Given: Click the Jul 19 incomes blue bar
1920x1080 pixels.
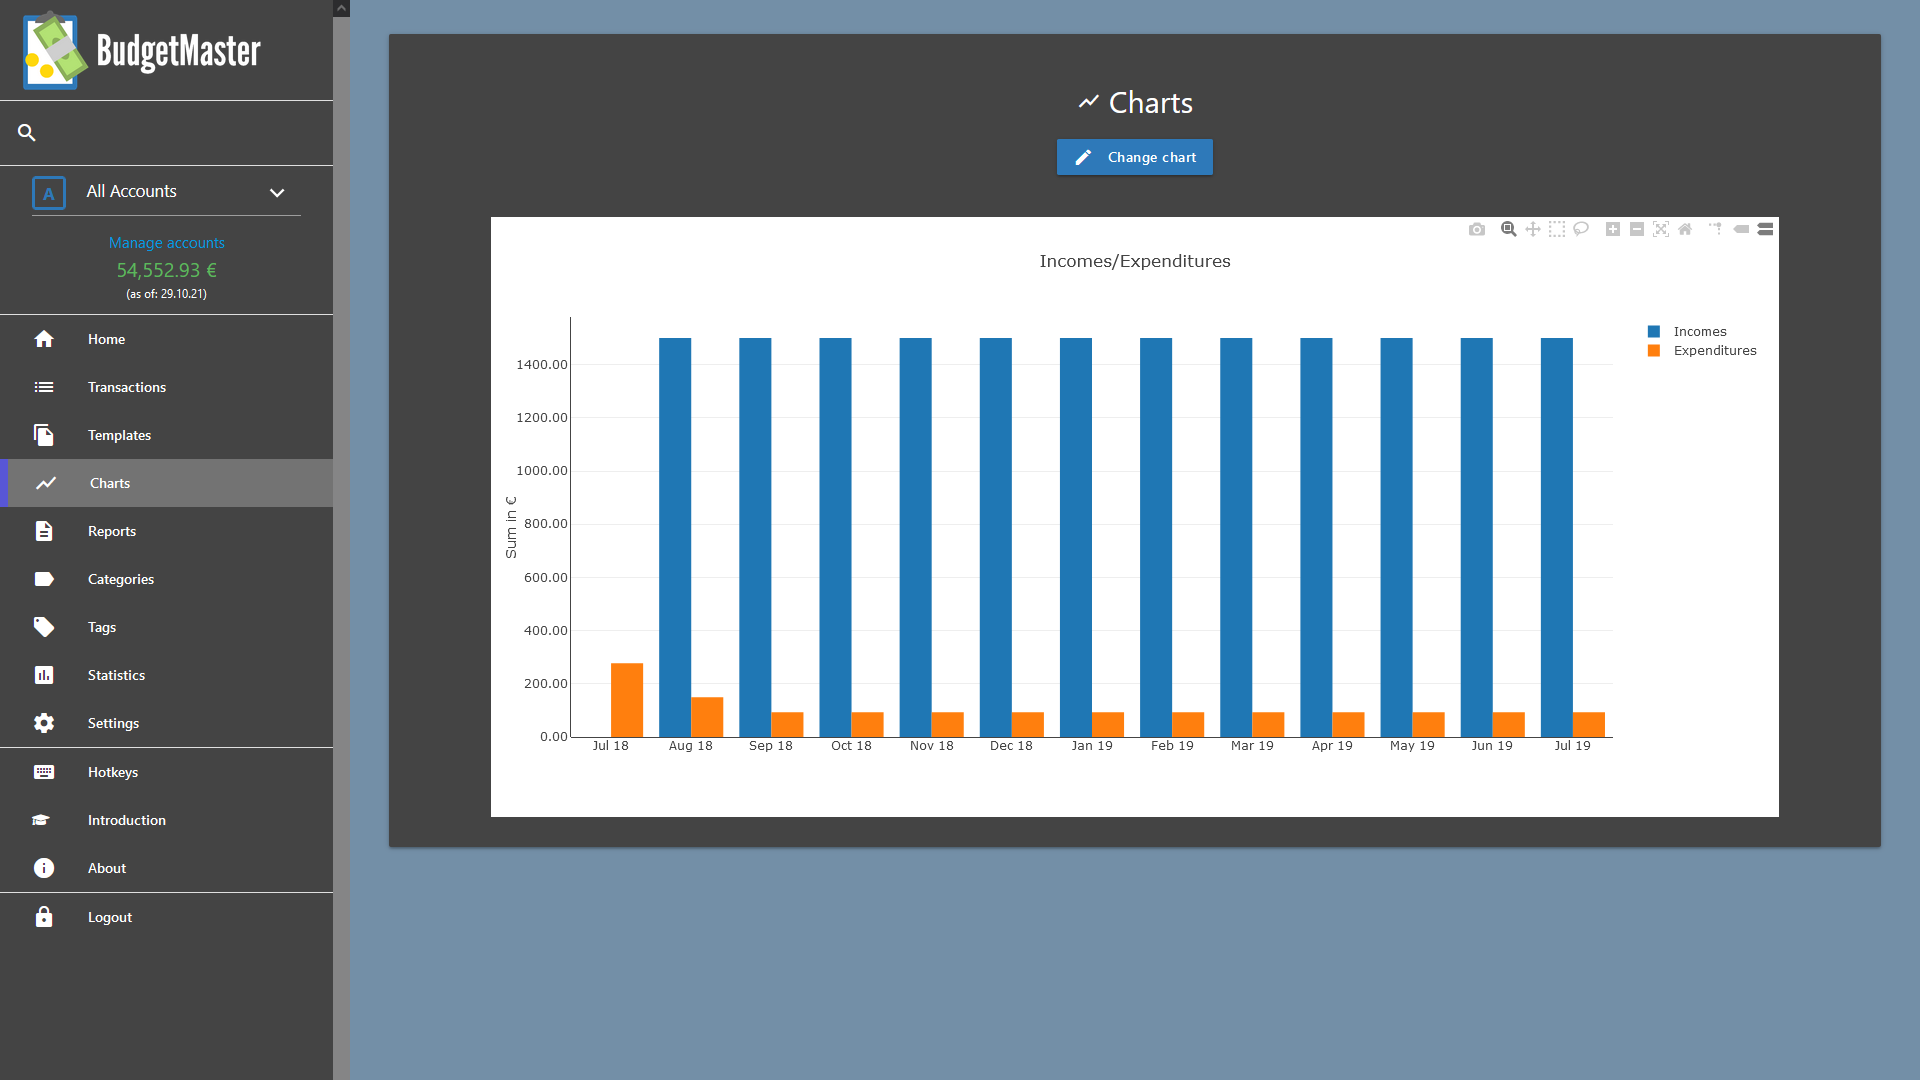Looking at the screenshot, I should [1557, 537].
